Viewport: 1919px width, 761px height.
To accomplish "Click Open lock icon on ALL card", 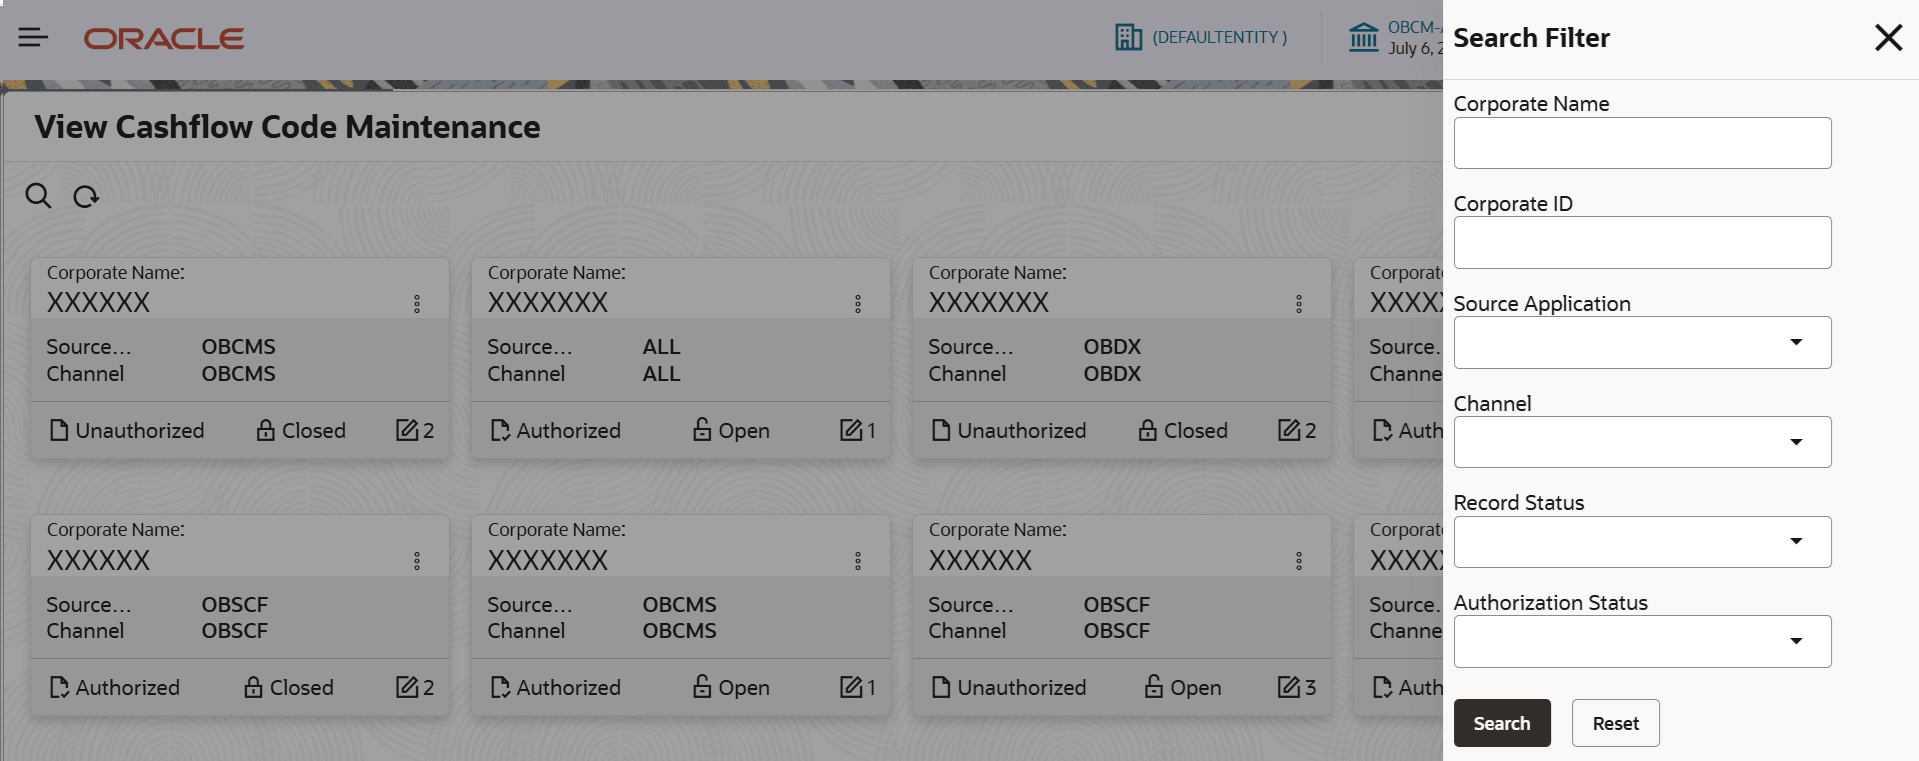I will tap(702, 430).
